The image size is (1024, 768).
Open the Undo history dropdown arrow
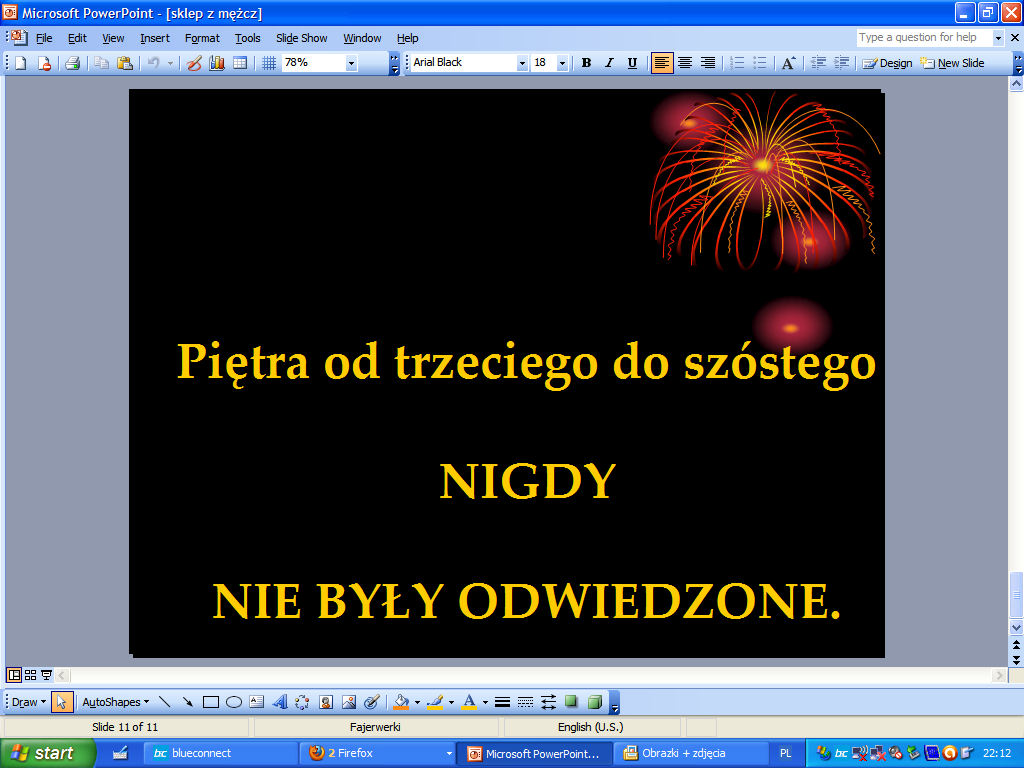point(170,63)
